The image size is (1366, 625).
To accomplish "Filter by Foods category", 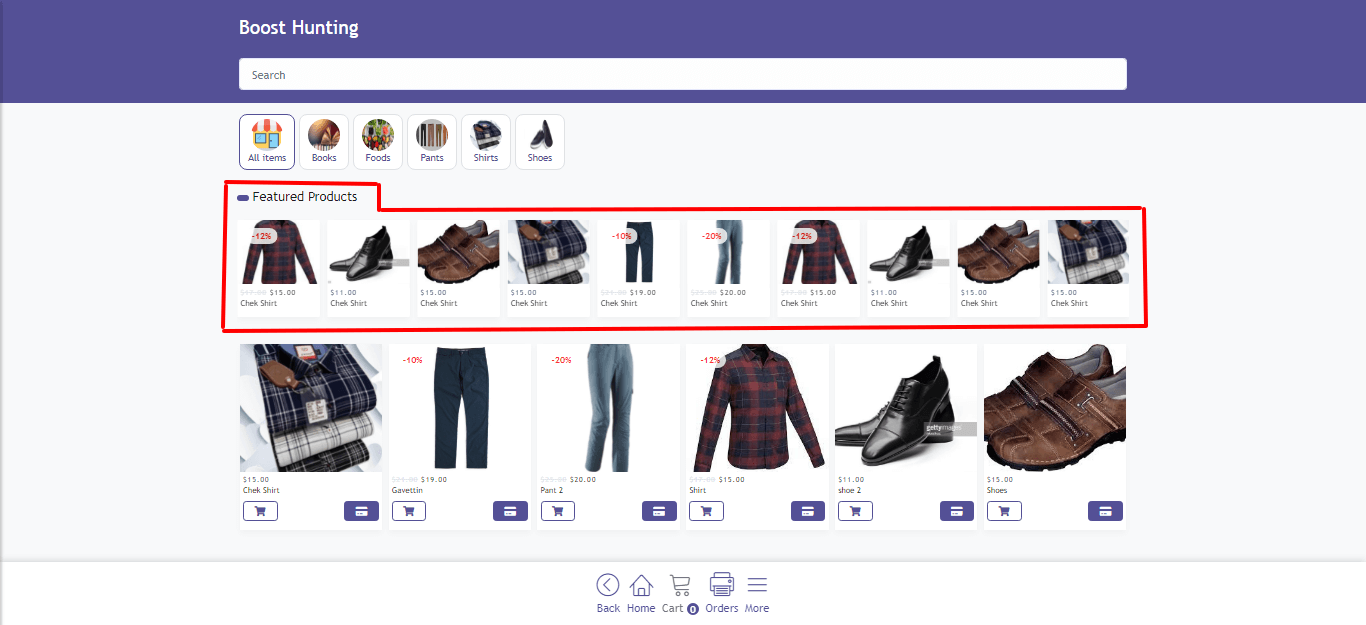I will tap(378, 142).
